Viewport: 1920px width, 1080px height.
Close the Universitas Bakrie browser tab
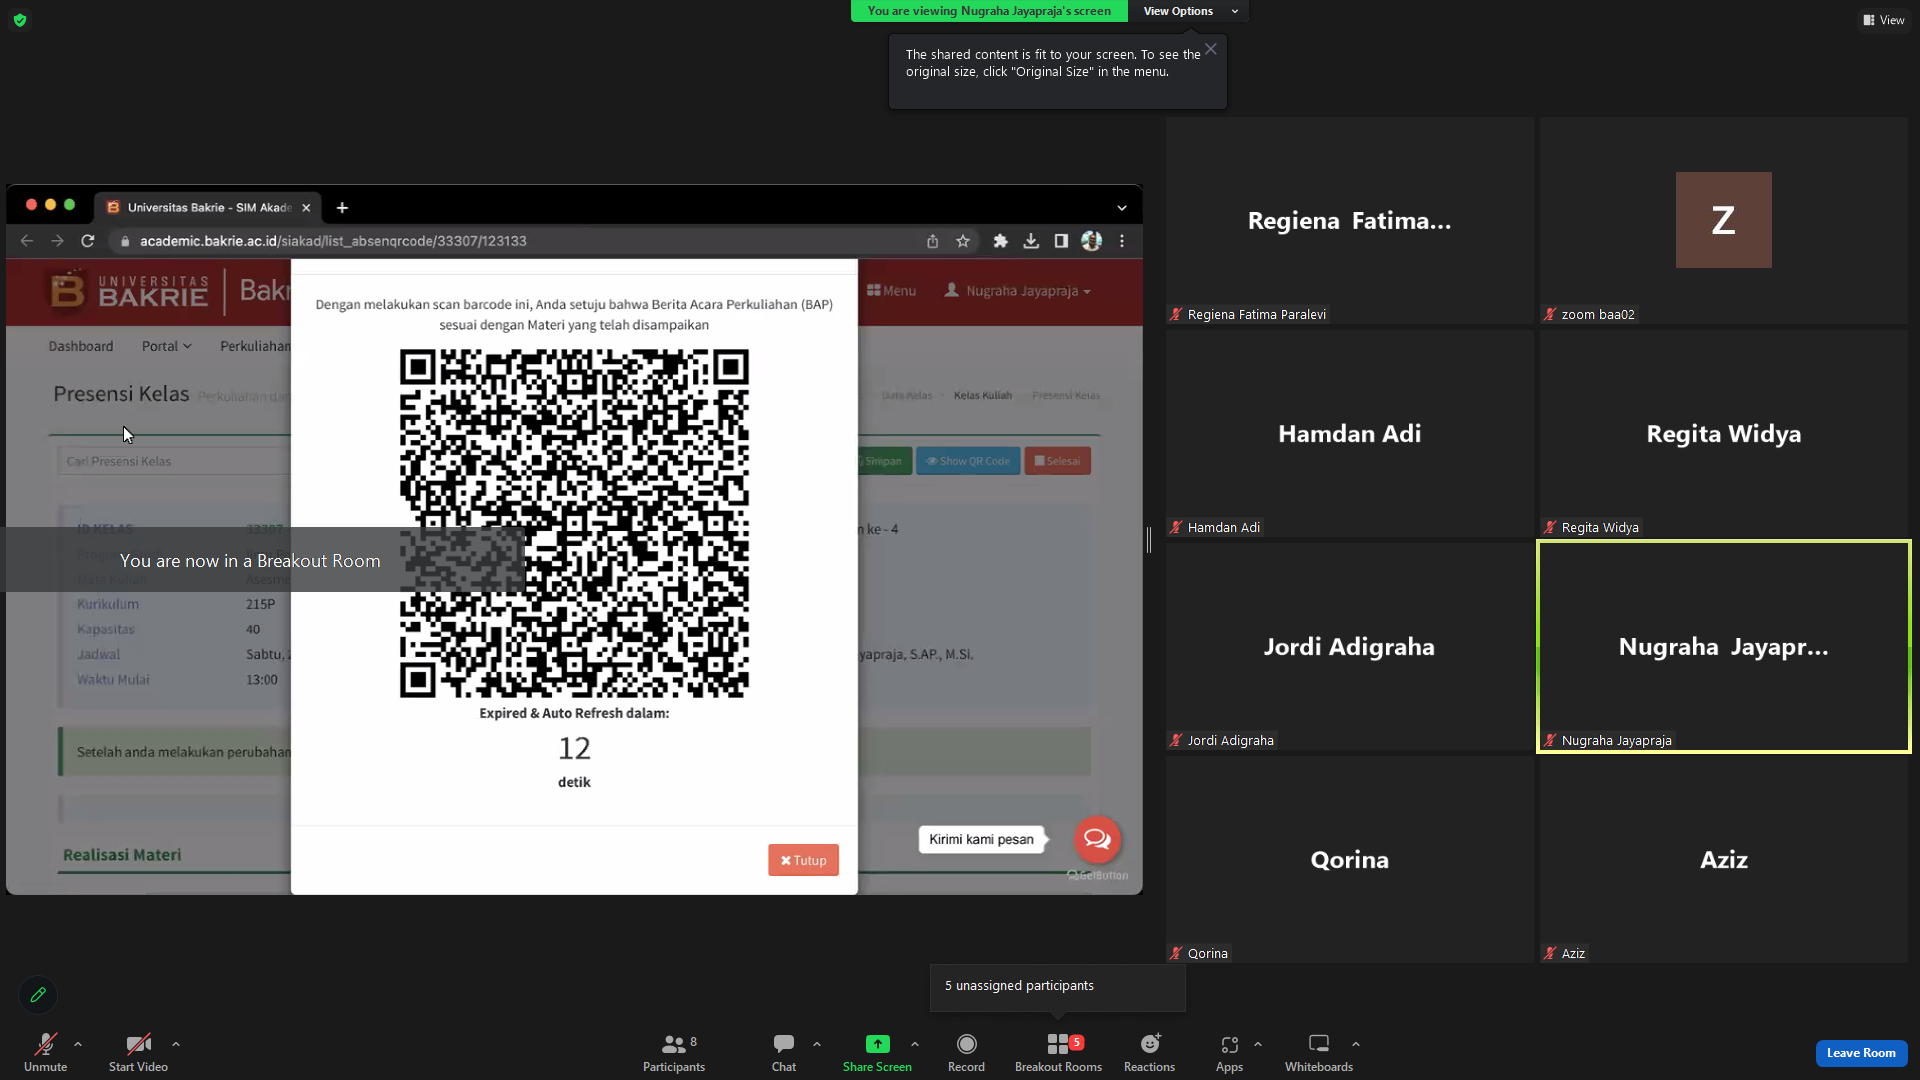(306, 208)
